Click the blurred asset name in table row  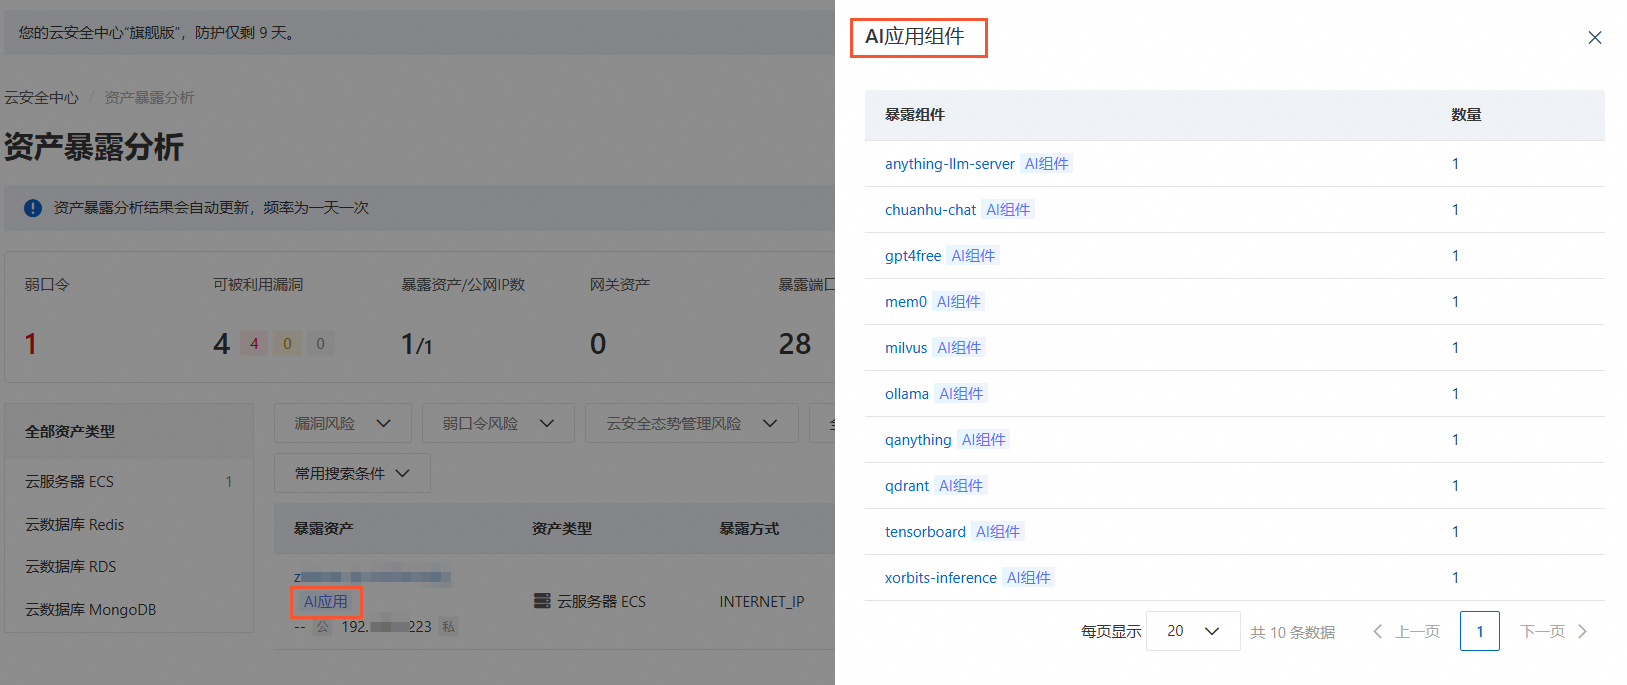tap(372, 577)
